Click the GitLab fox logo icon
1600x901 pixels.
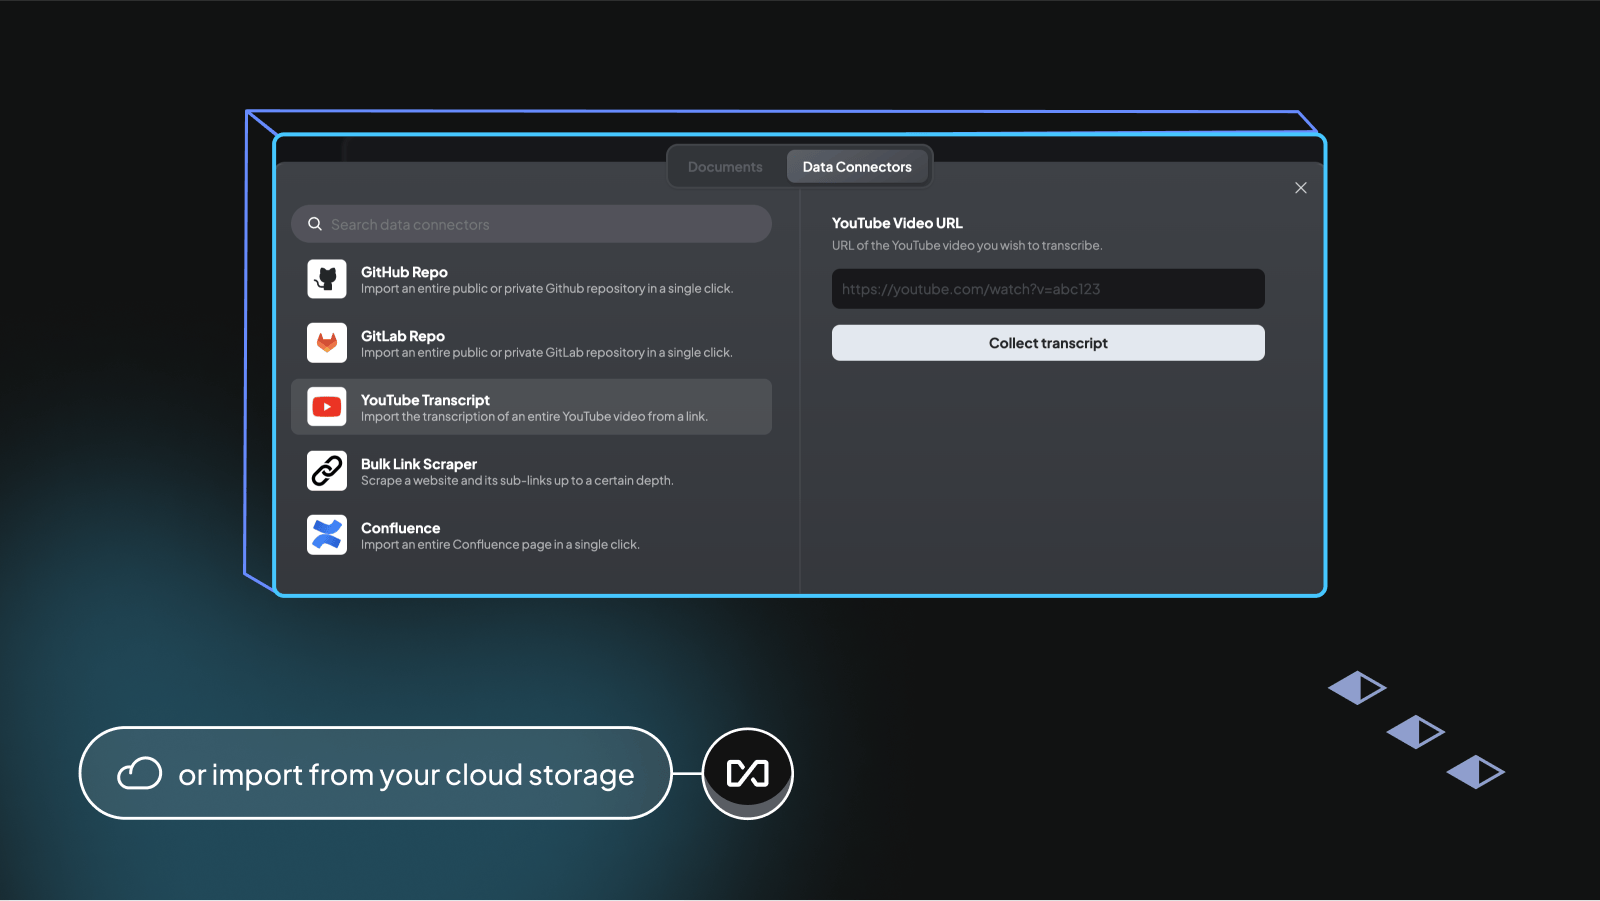(x=327, y=343)
